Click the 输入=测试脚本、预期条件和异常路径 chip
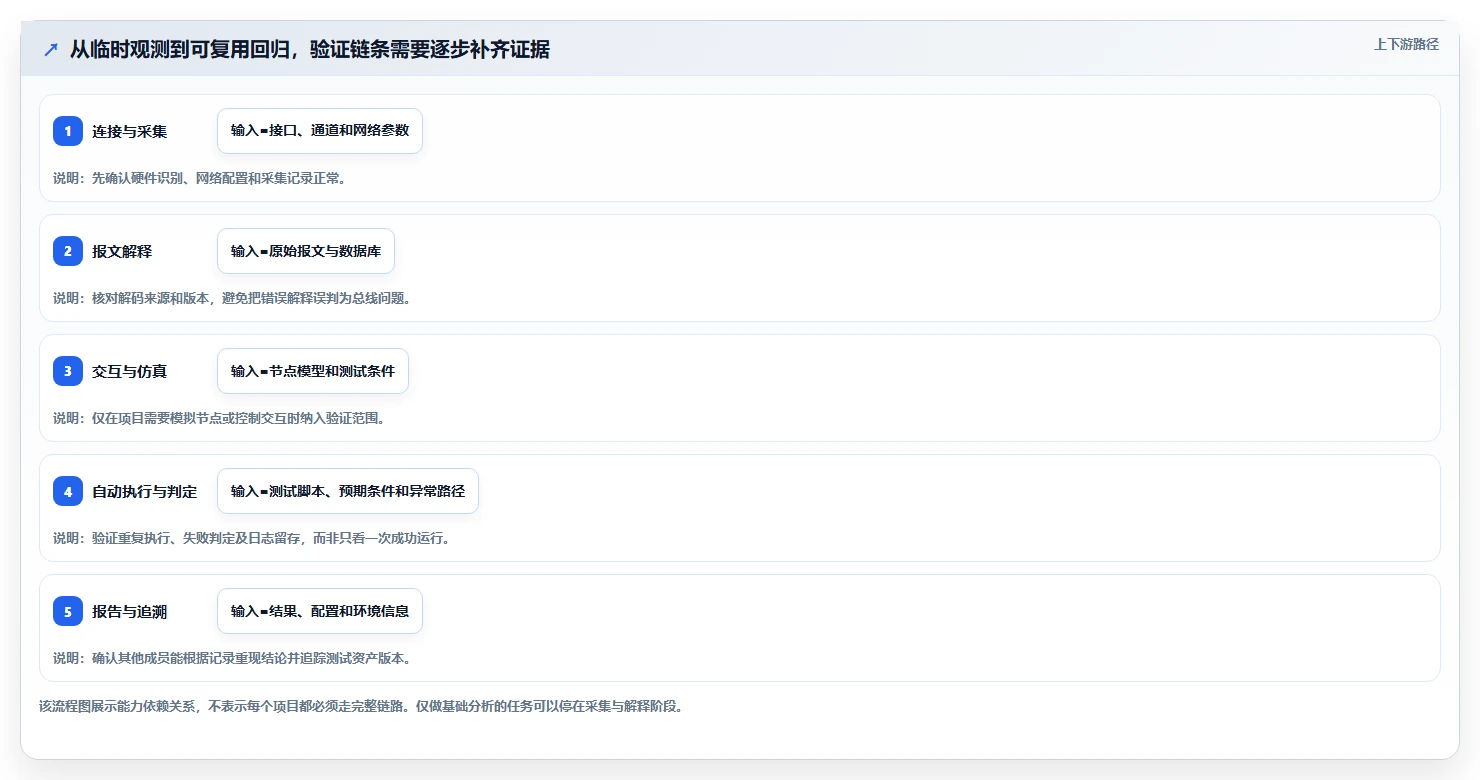The width and height of the screenshot is (1480, 780). [x=348, y=491]
